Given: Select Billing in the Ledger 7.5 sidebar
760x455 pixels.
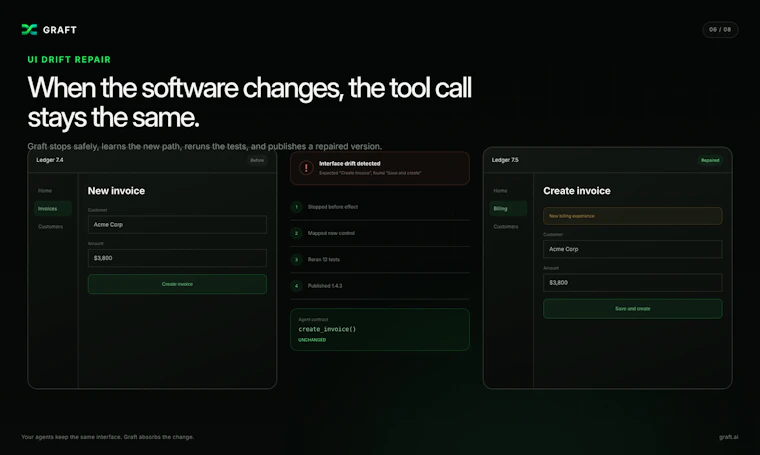Looking at the screenshot, I should [508, 208].
